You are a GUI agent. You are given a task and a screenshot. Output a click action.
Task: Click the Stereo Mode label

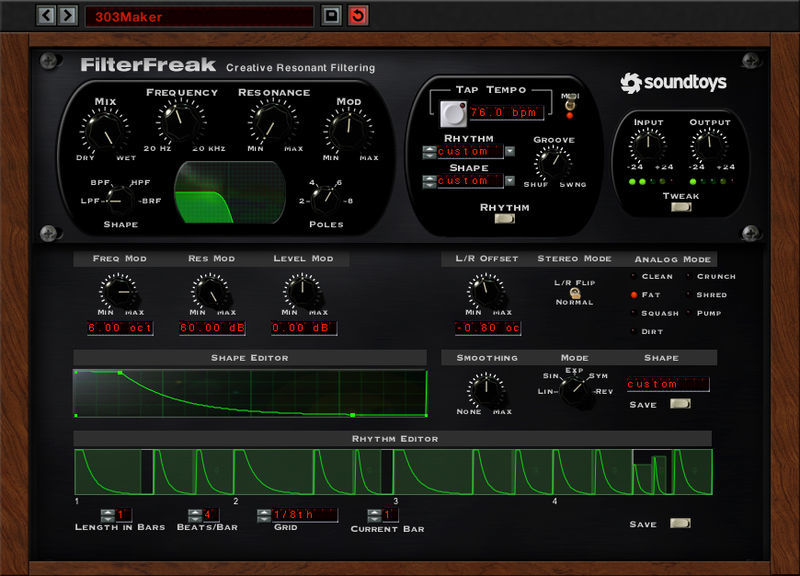[574, 259]
